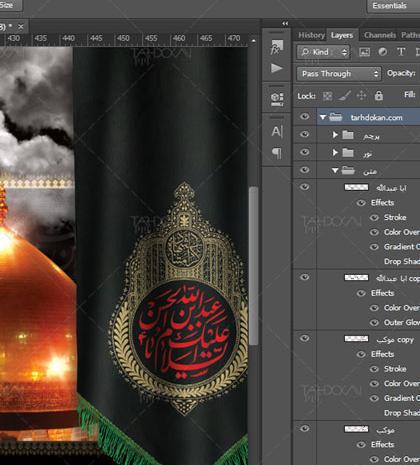Collapse panels with the double-arrow icon

pos(285,23)
